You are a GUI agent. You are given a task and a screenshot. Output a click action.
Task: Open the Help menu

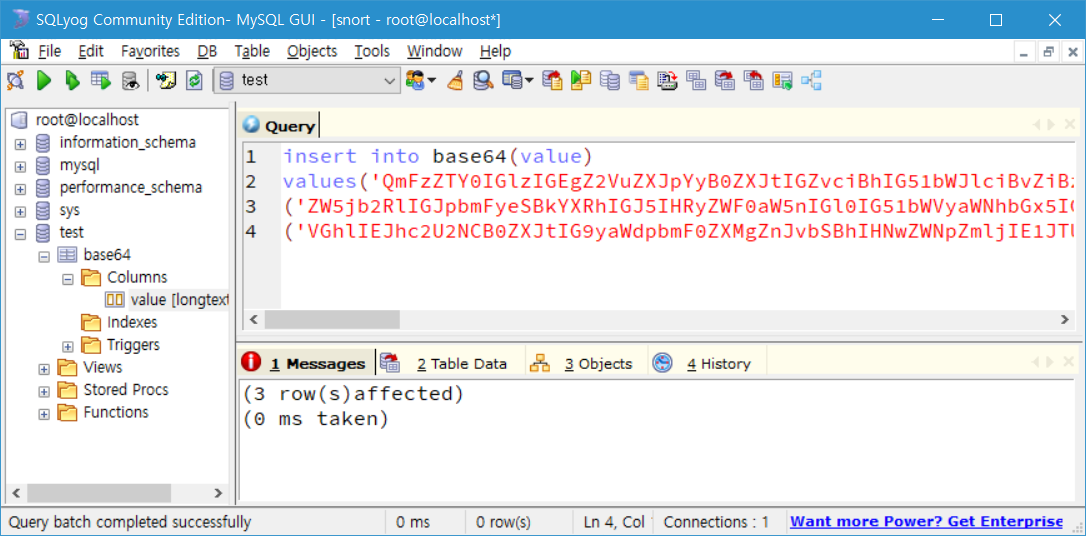pos(495,51)
